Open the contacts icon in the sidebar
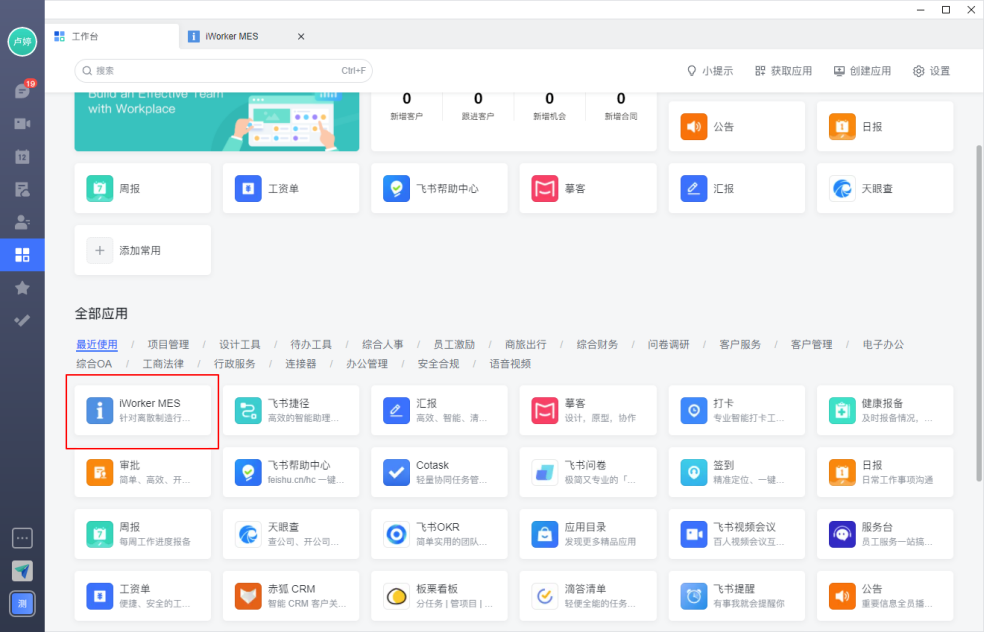Image resolution: width=984 pixels, height=632 pixels. 23,222
